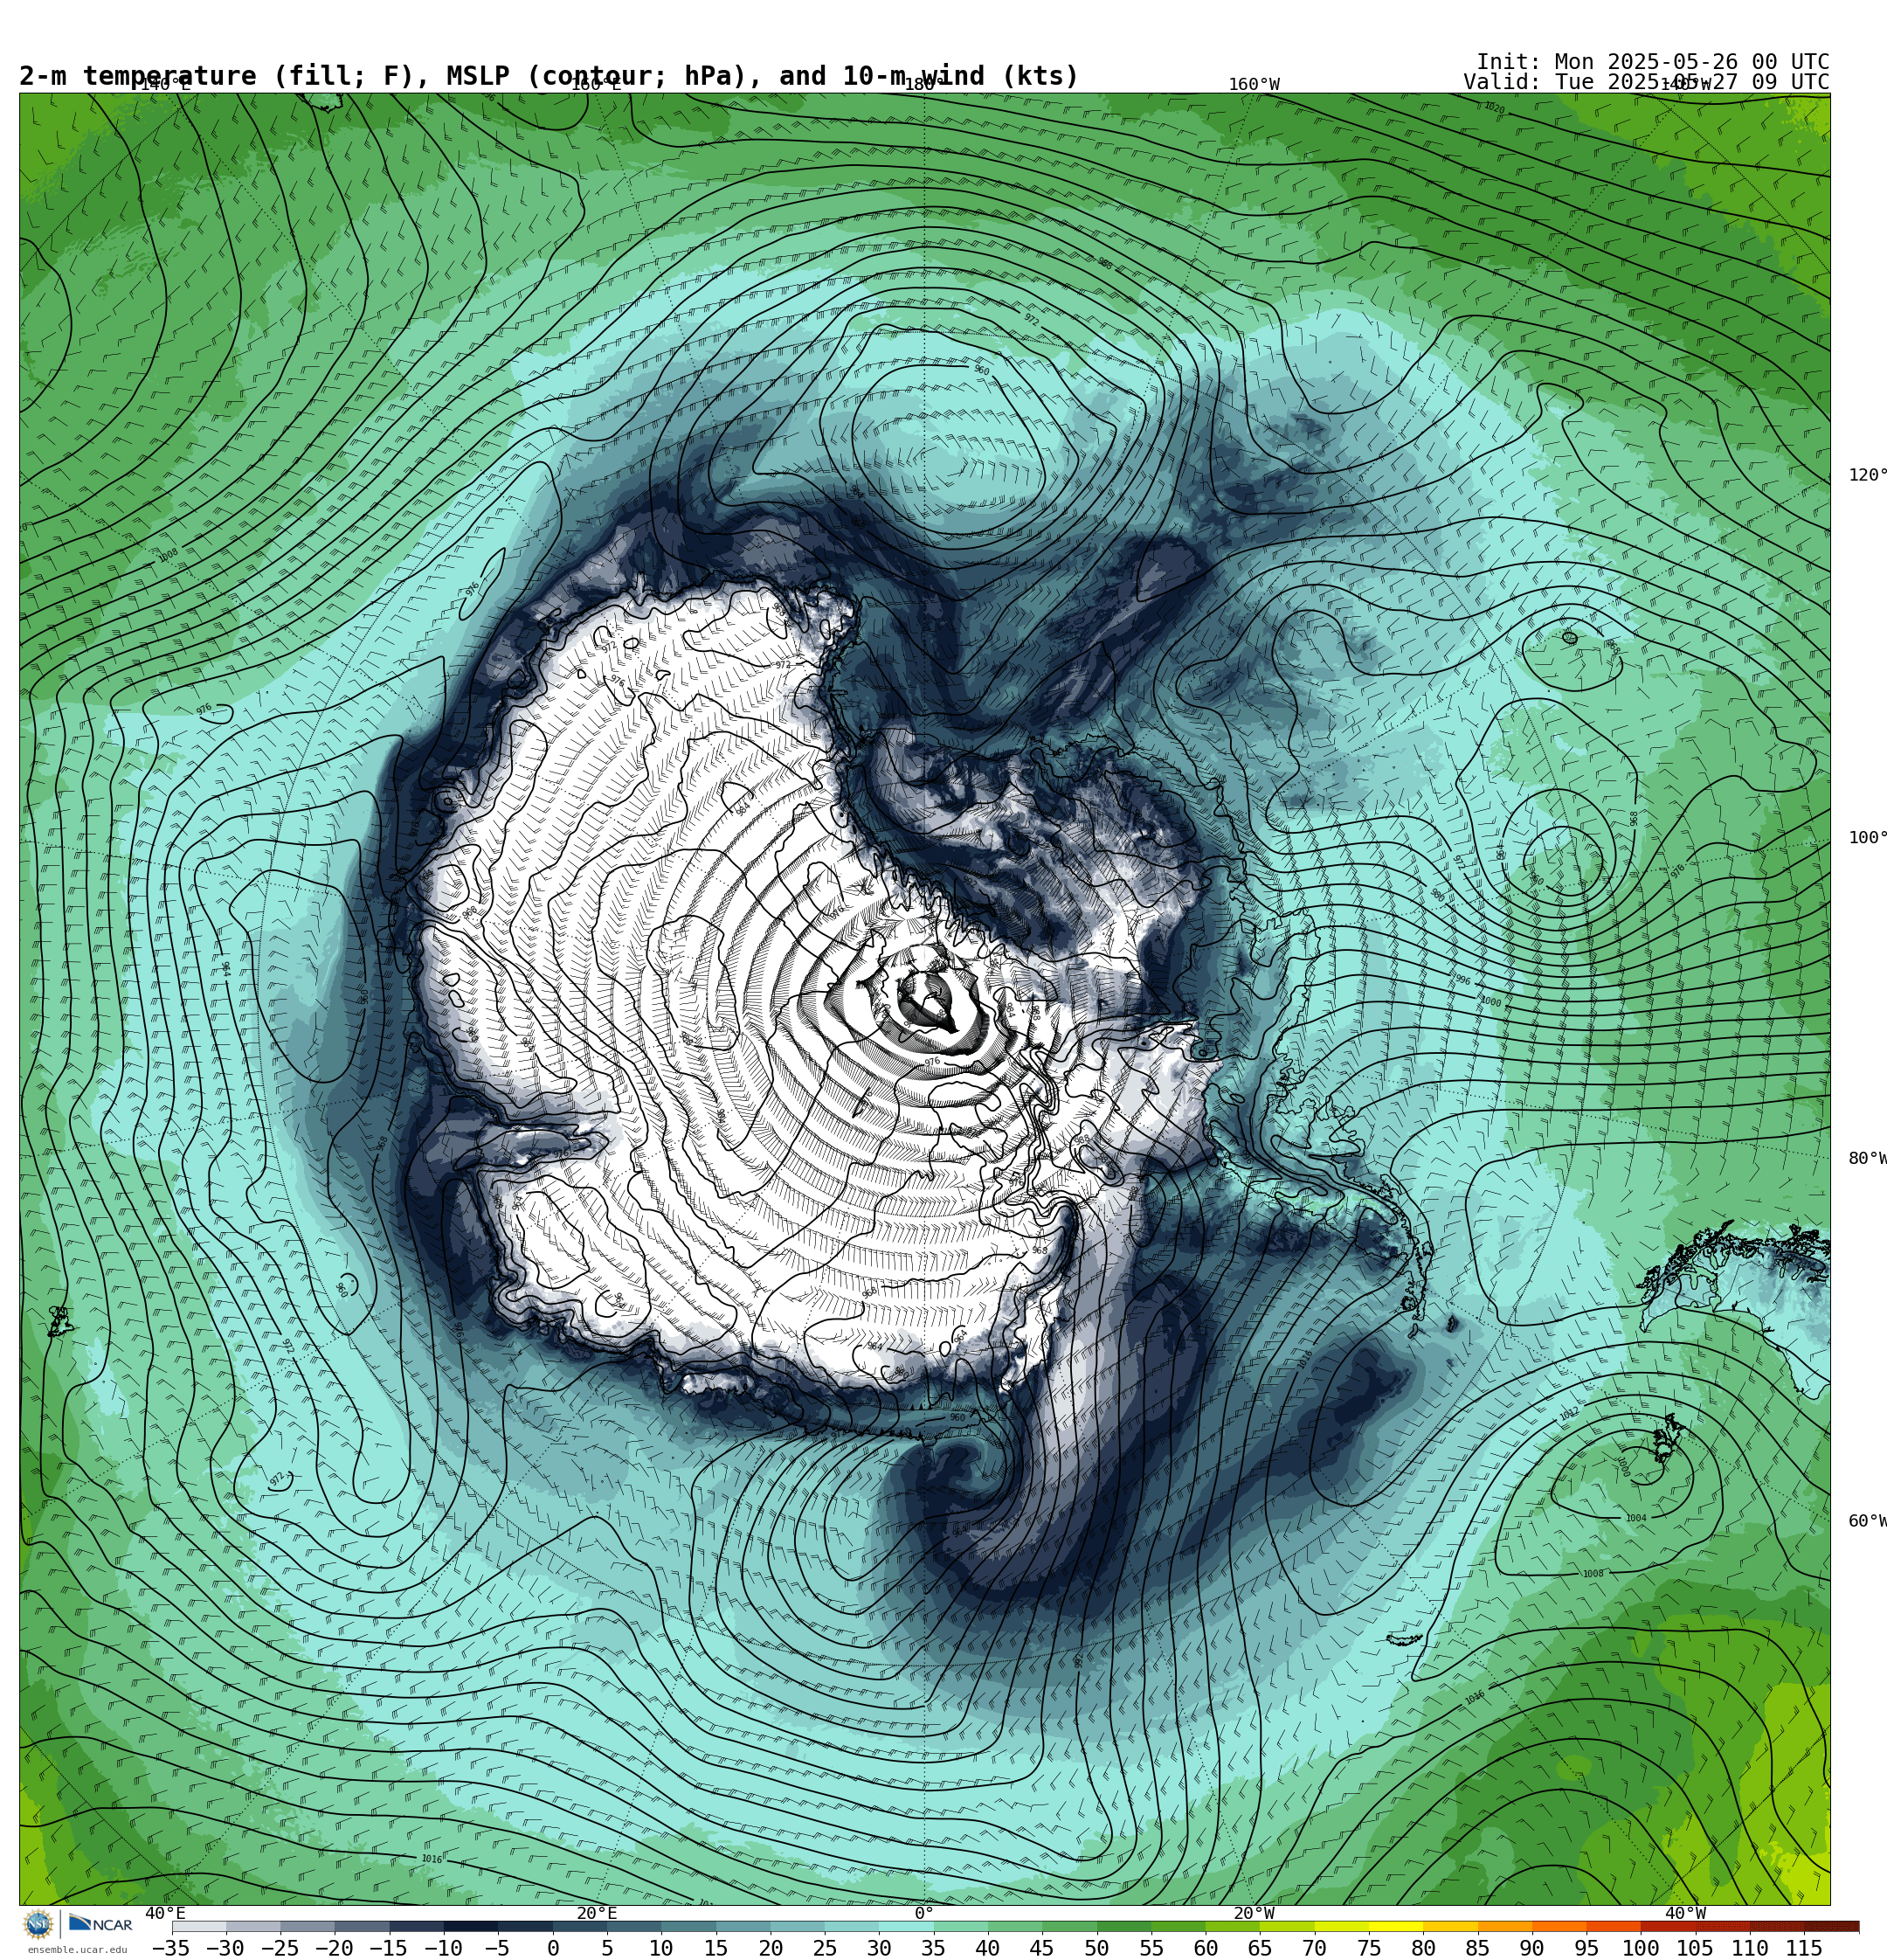Click the '80' colorbar value
The image size is (1887, 1960).
1423,1948
